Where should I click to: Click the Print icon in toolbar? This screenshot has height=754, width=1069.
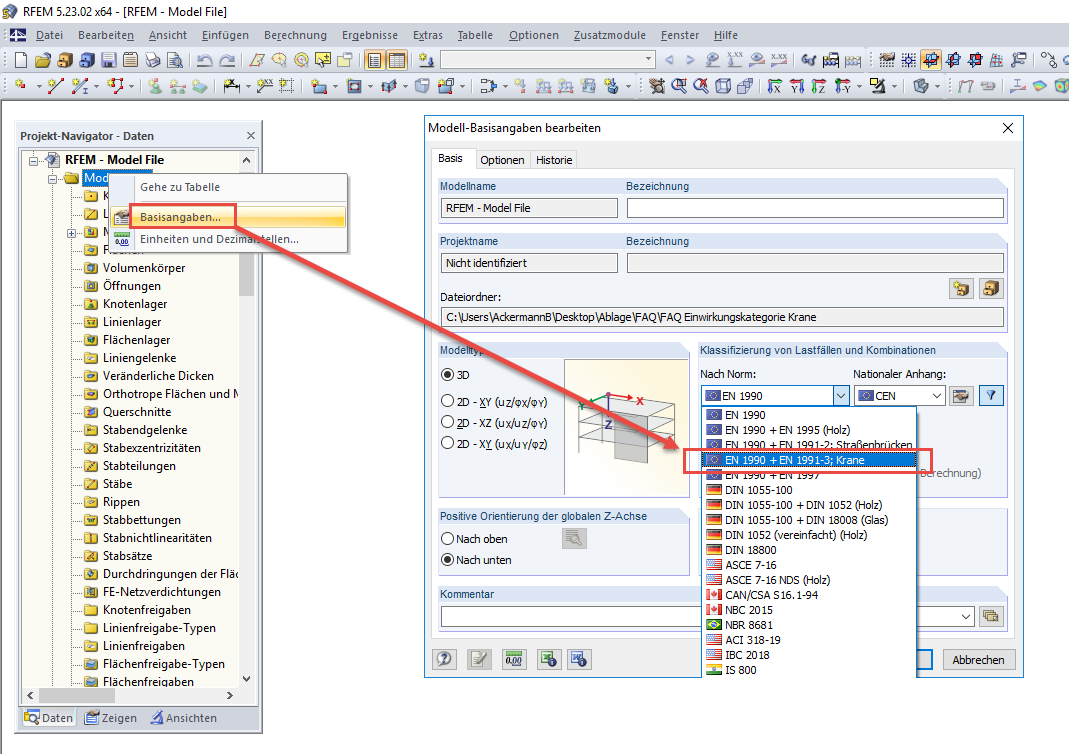[153, 60]
